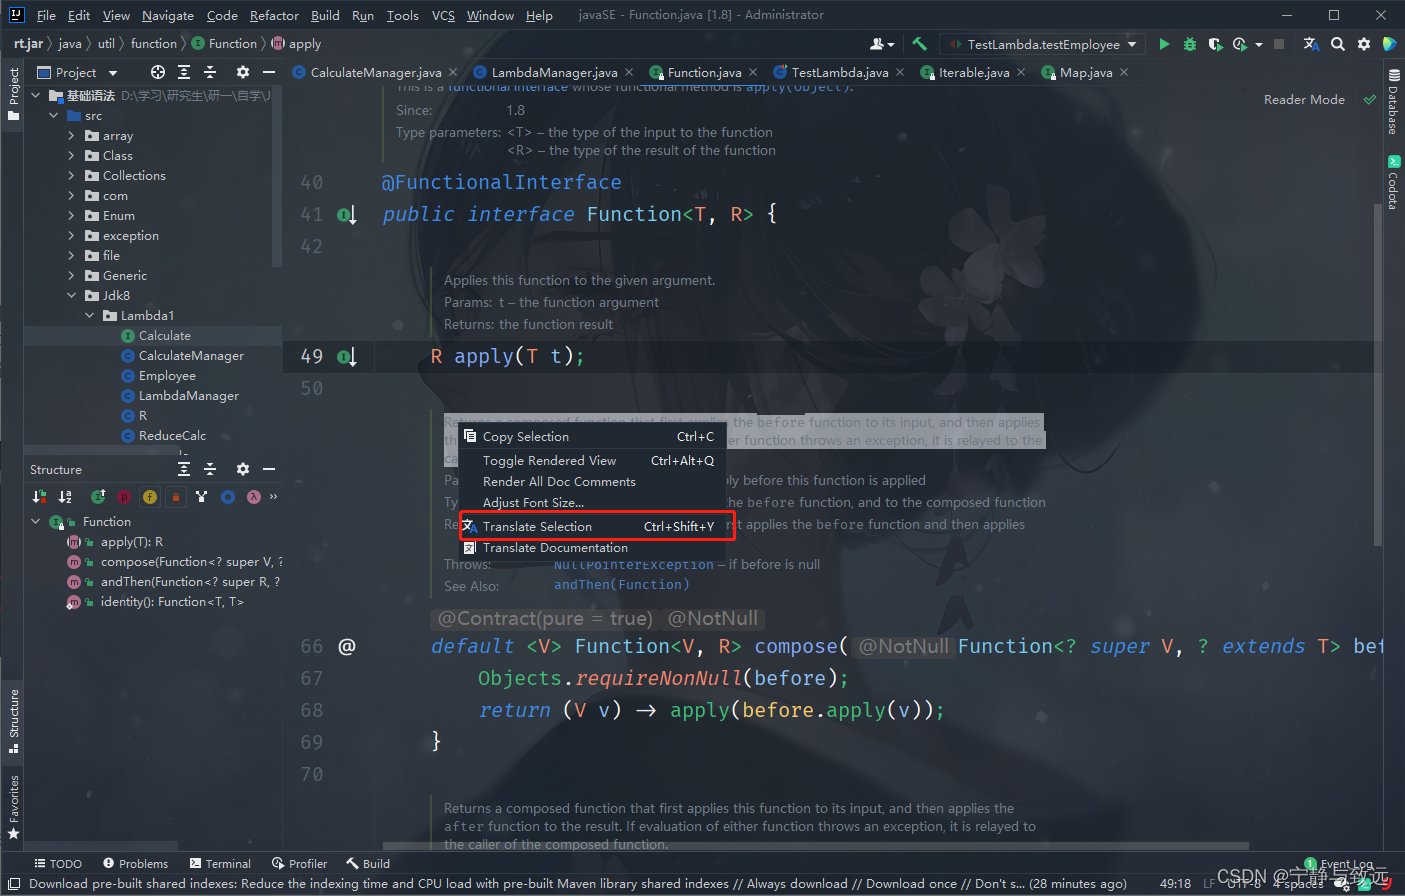Show more Structure toolbar items chevron
Viewport: 1405px width, 896px height.
273,497
